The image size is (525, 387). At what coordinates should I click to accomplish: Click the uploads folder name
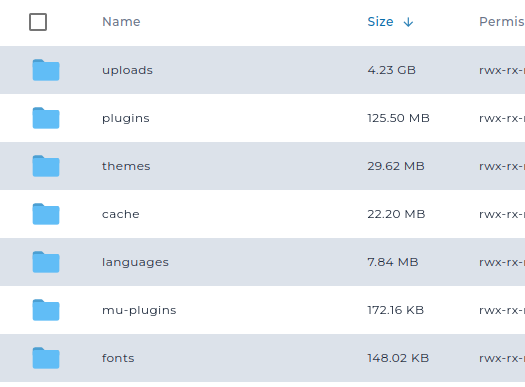coord(127,70)
